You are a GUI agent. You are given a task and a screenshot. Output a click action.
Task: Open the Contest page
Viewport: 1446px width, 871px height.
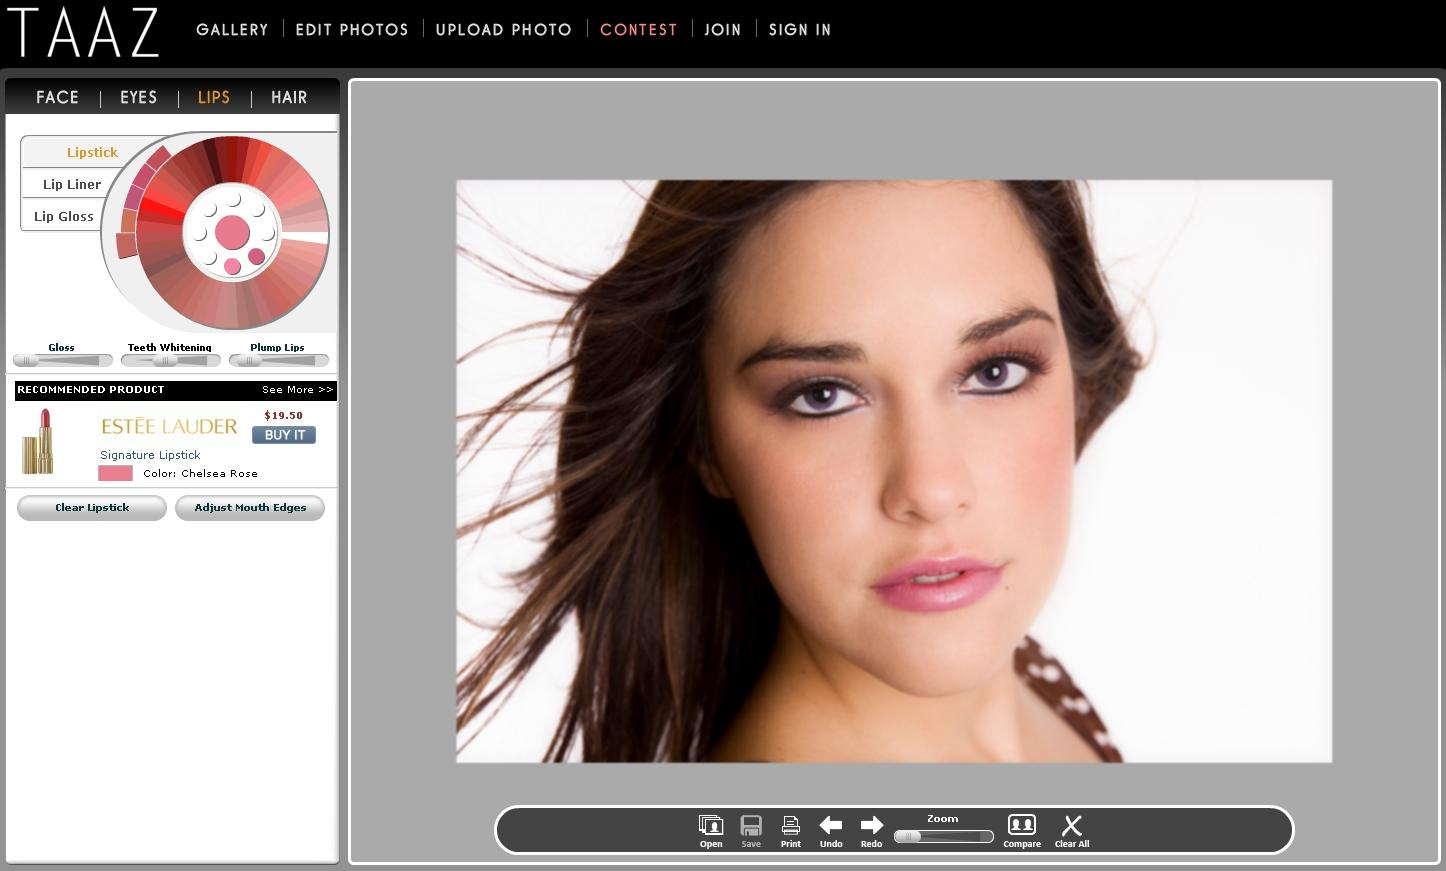click(639, 30)
